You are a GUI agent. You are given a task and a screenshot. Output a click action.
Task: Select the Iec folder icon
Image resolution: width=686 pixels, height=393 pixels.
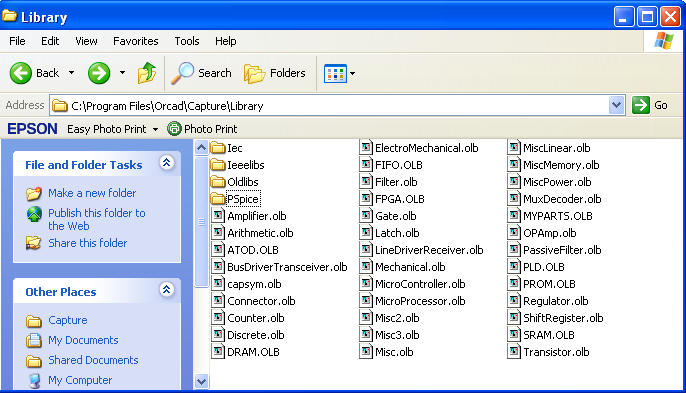tap(217, 147)
